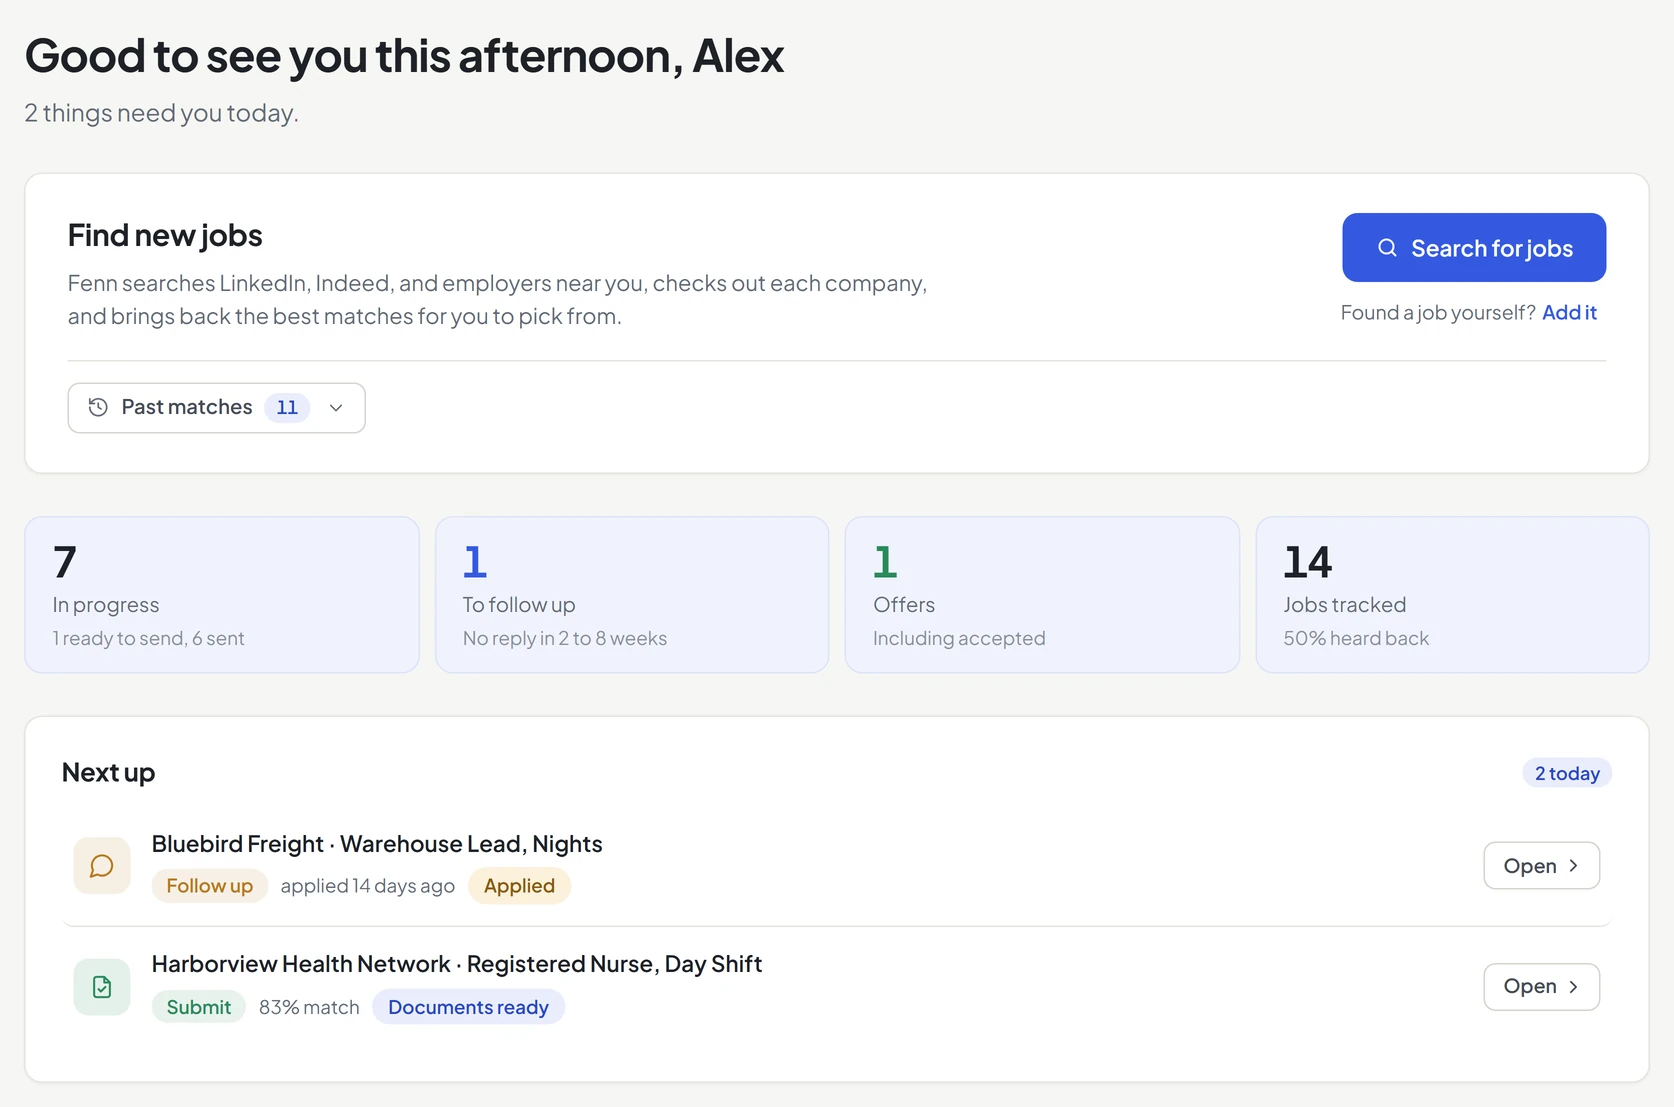Image resolution: width=1674 pixels, height=1107 pixels.
Task: Click the Follow up tag
Action: click(210, 886)
